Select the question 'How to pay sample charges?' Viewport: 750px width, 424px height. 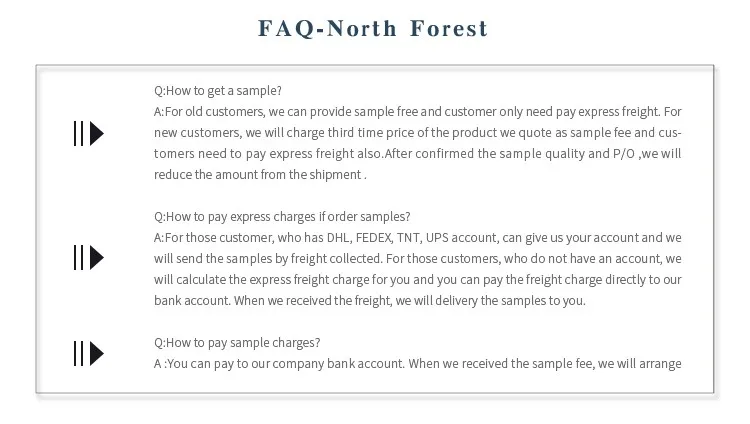[x=237, y=342]
